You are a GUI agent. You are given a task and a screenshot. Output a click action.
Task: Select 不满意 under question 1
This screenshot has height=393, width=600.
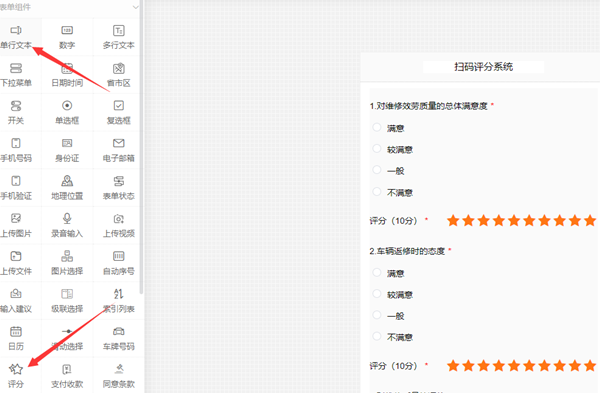(x=377, y=191)
